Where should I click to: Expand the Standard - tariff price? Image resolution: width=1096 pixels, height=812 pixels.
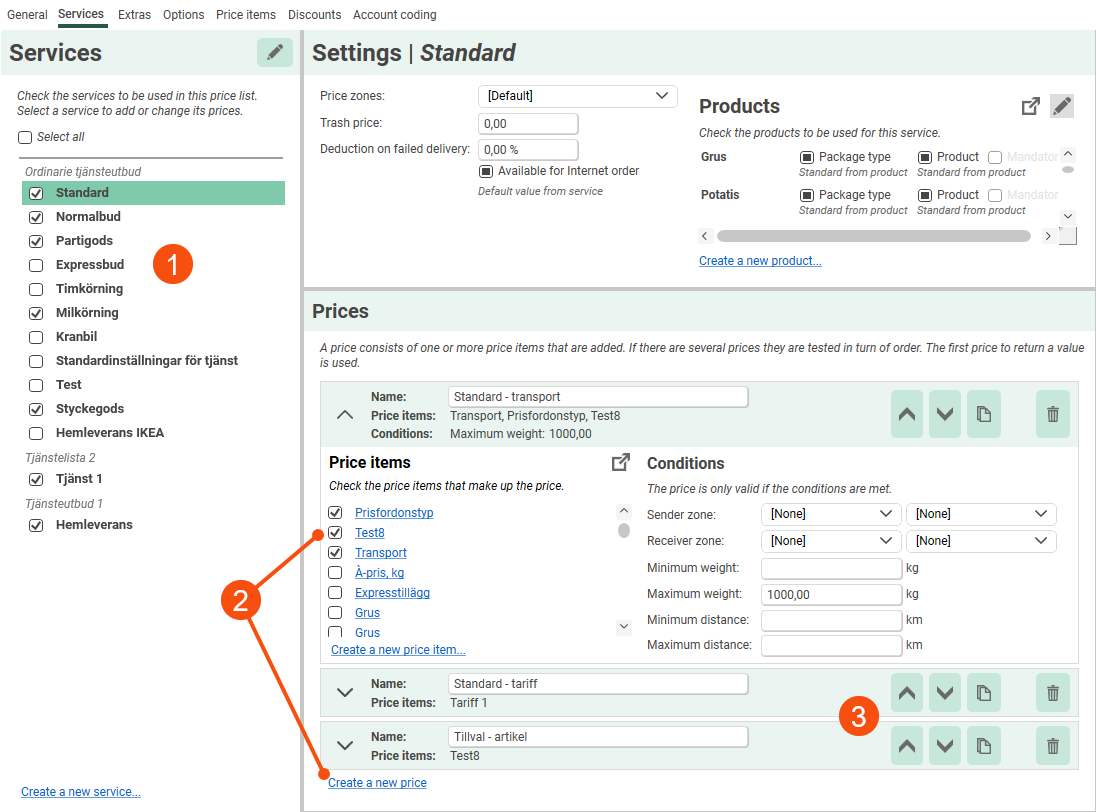coord(344,692)
